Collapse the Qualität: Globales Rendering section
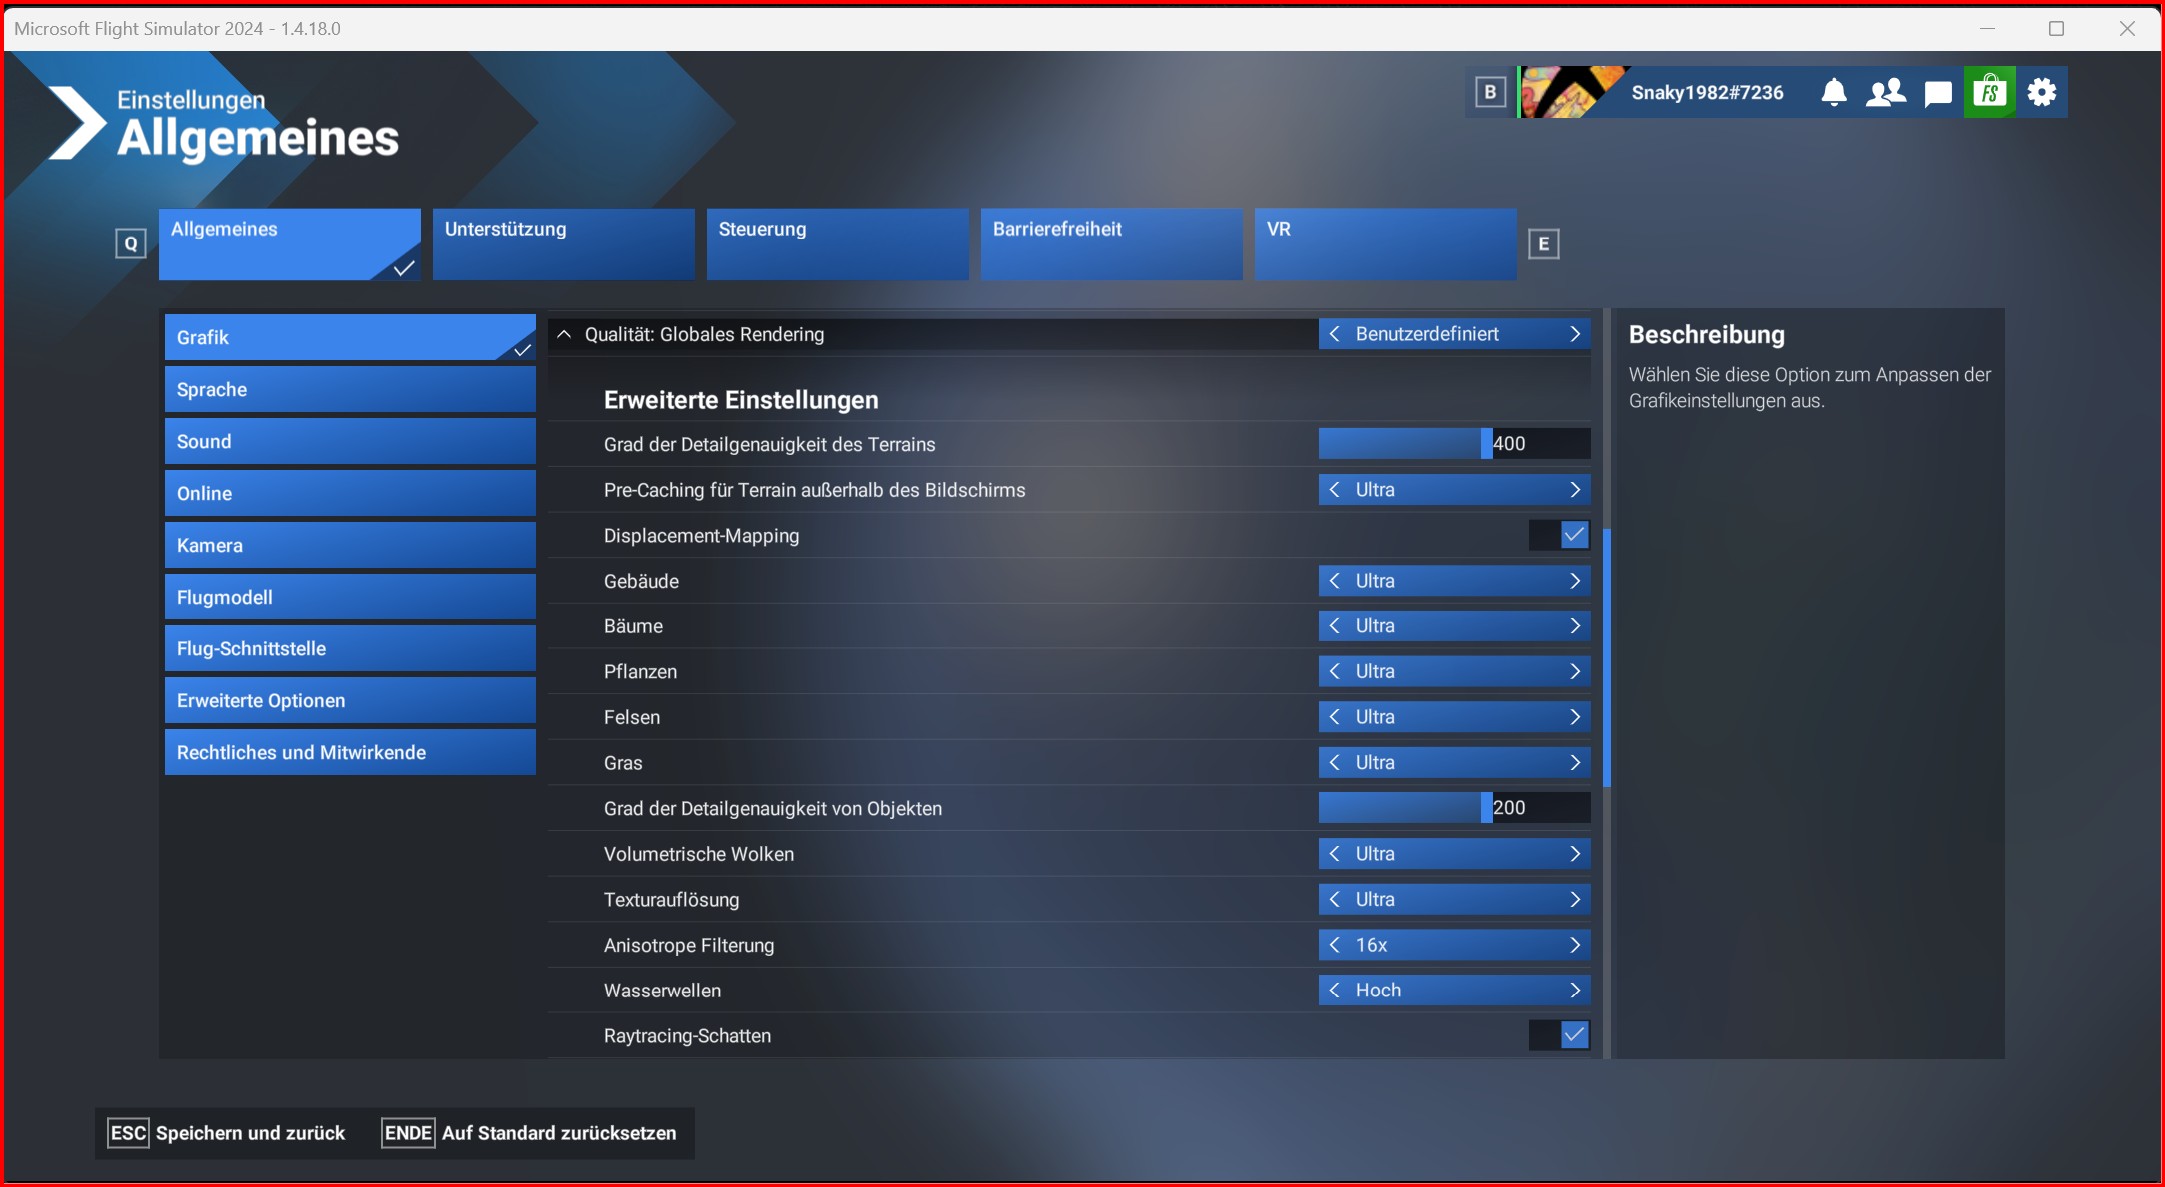 pos(564,334)
